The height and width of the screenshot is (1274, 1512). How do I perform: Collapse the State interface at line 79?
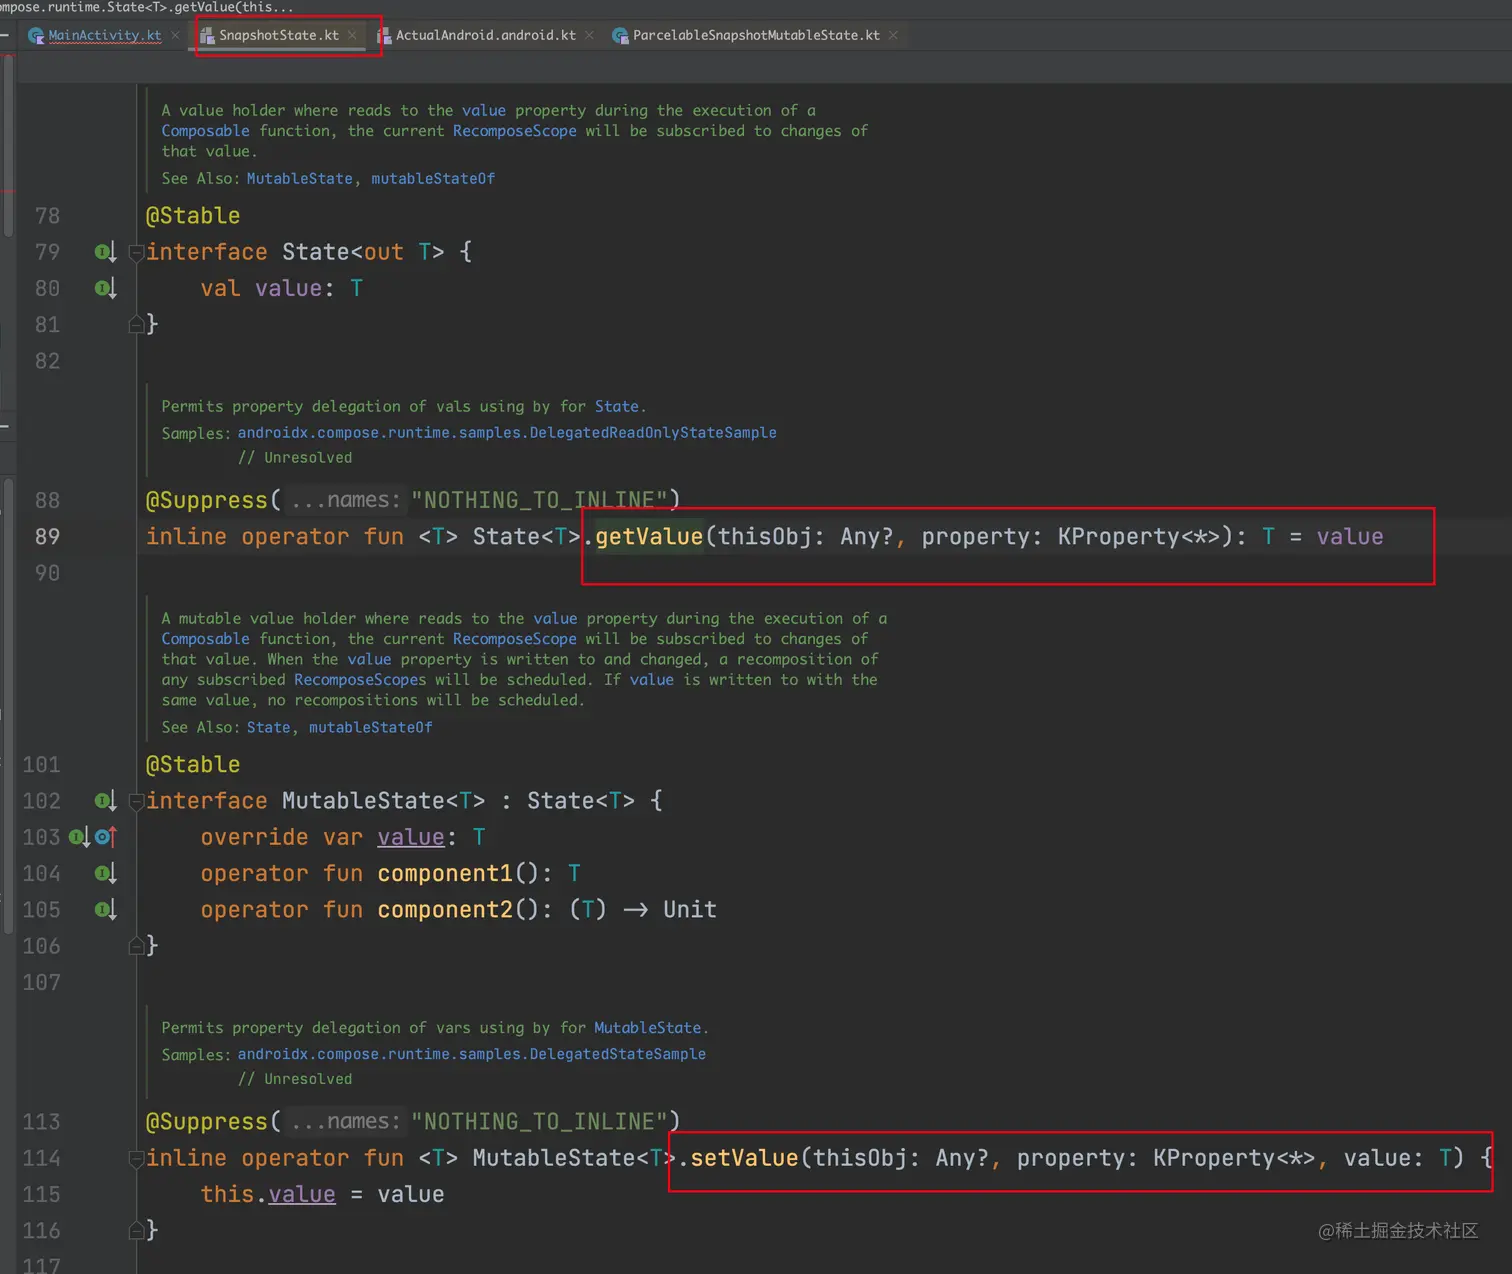(x=136, y=252)
